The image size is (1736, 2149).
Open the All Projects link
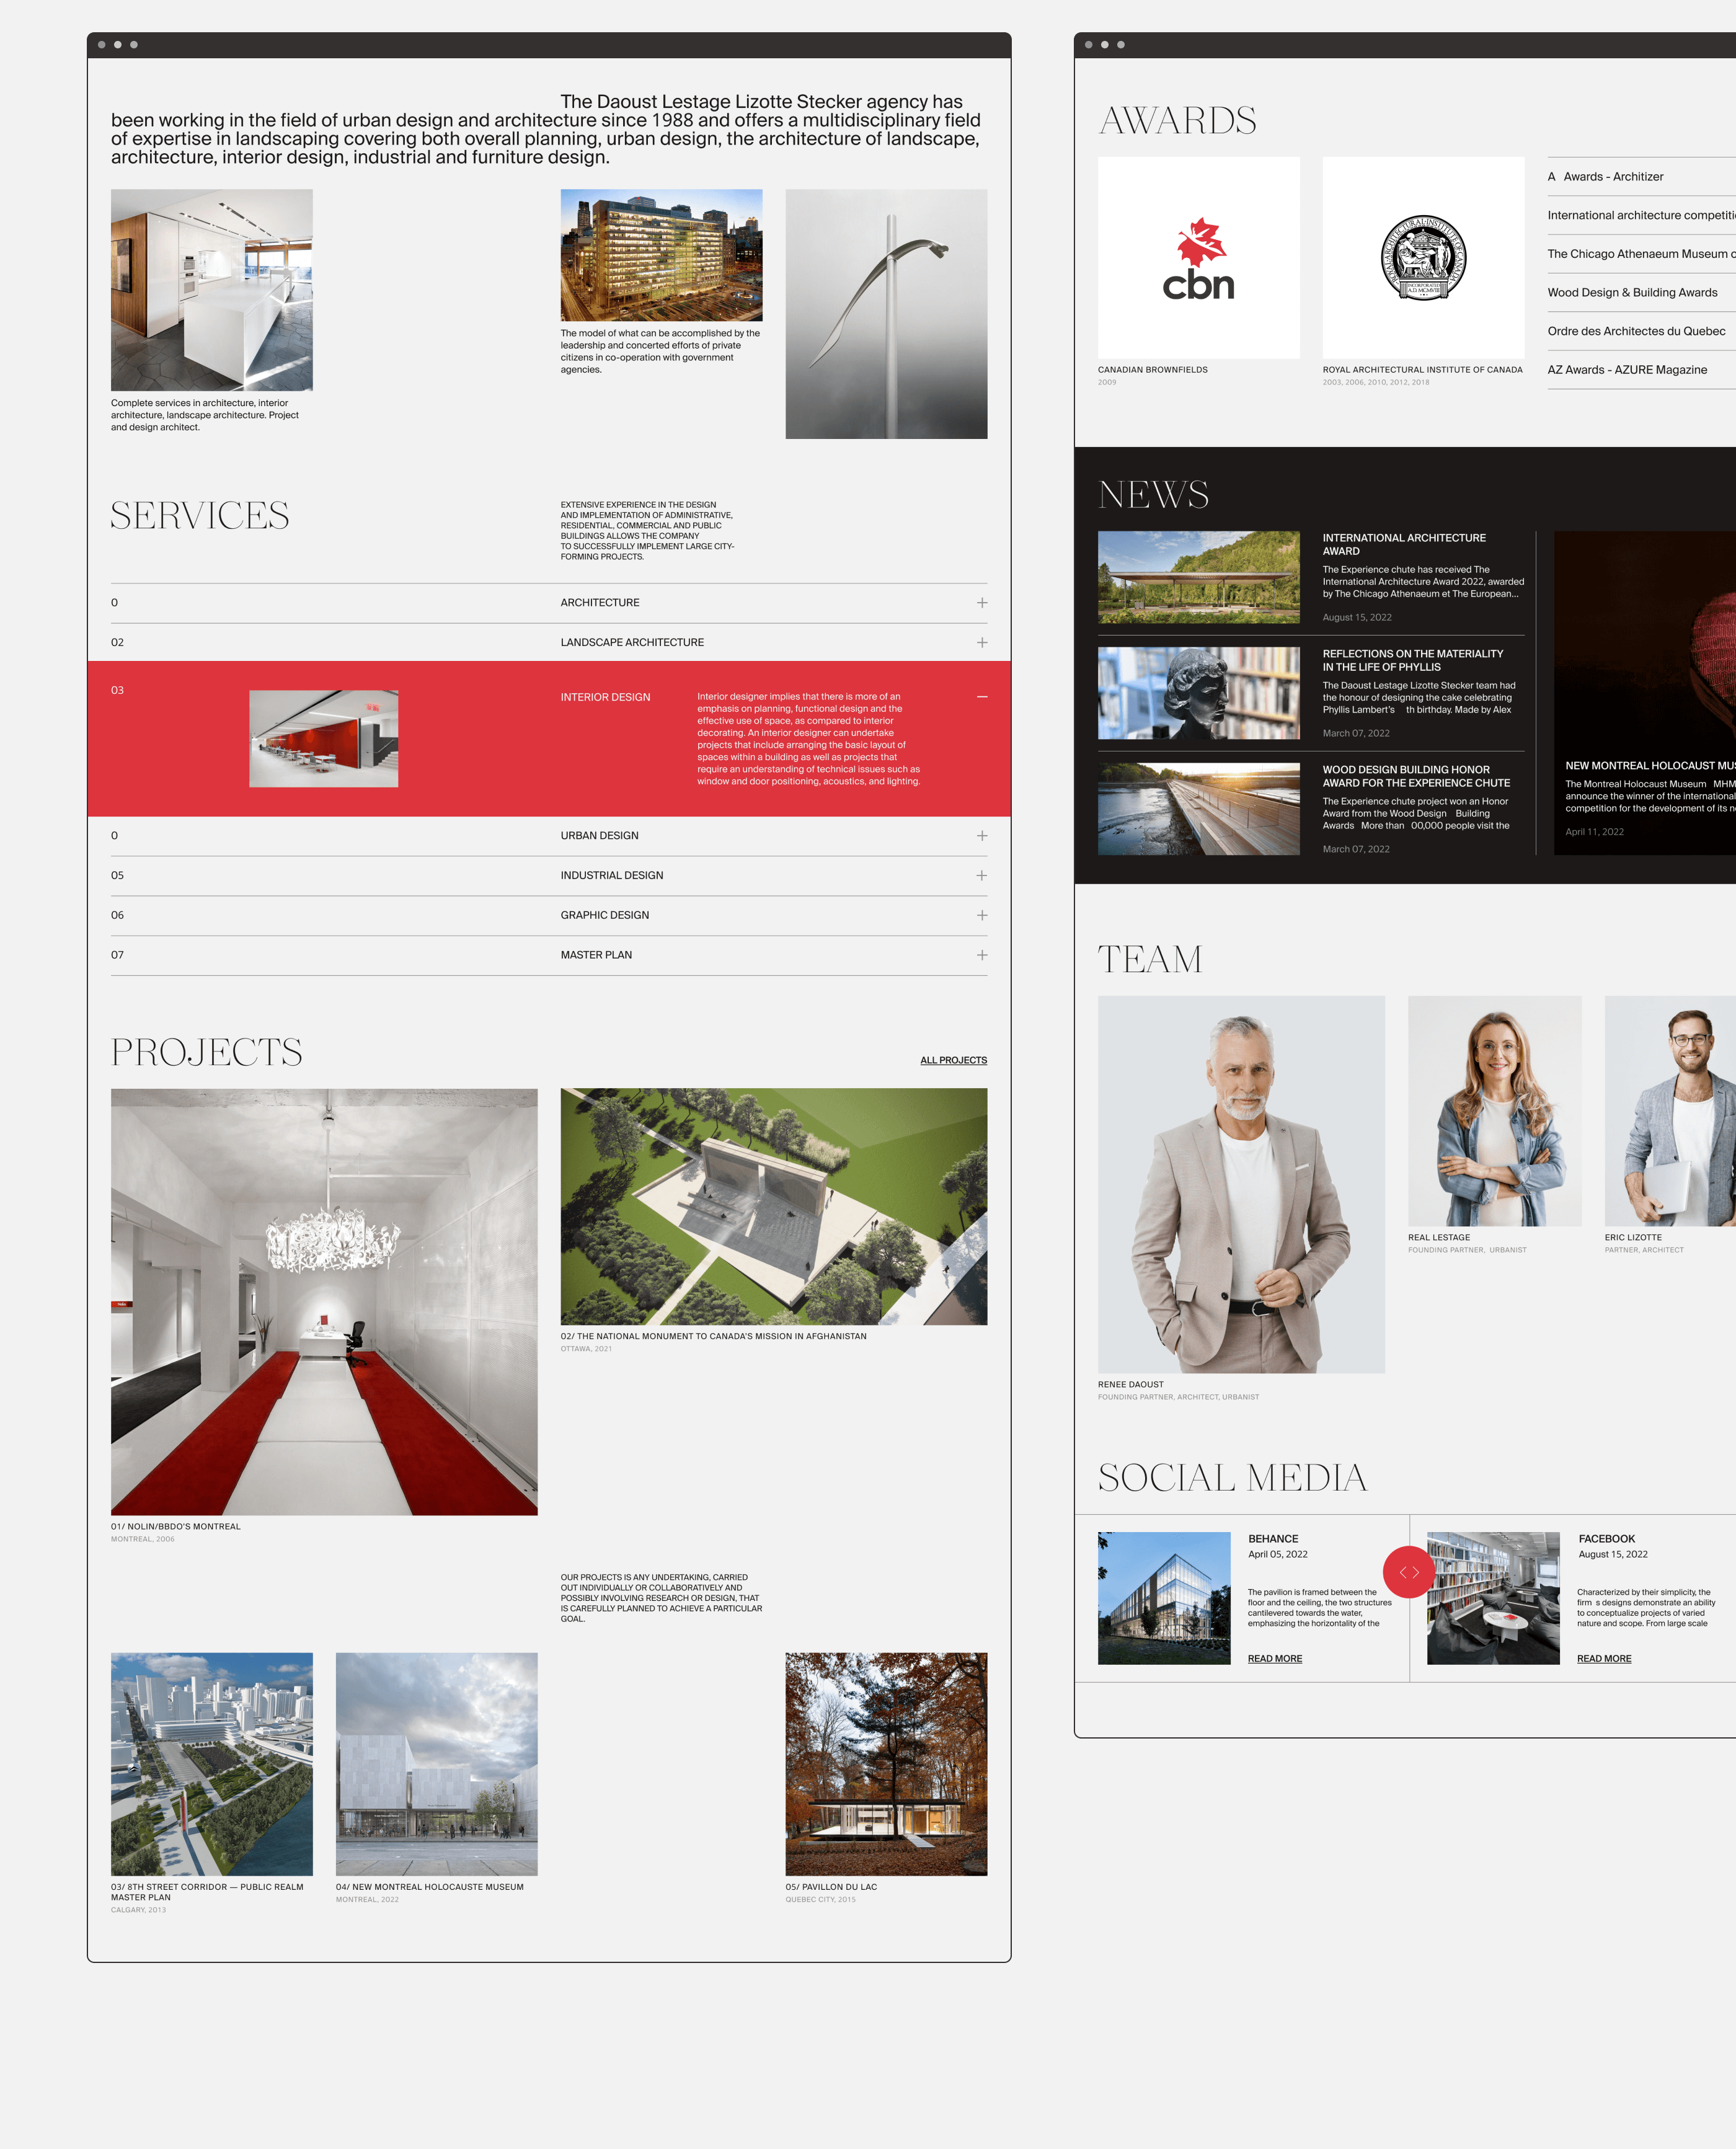click(x=953, y=1060)
